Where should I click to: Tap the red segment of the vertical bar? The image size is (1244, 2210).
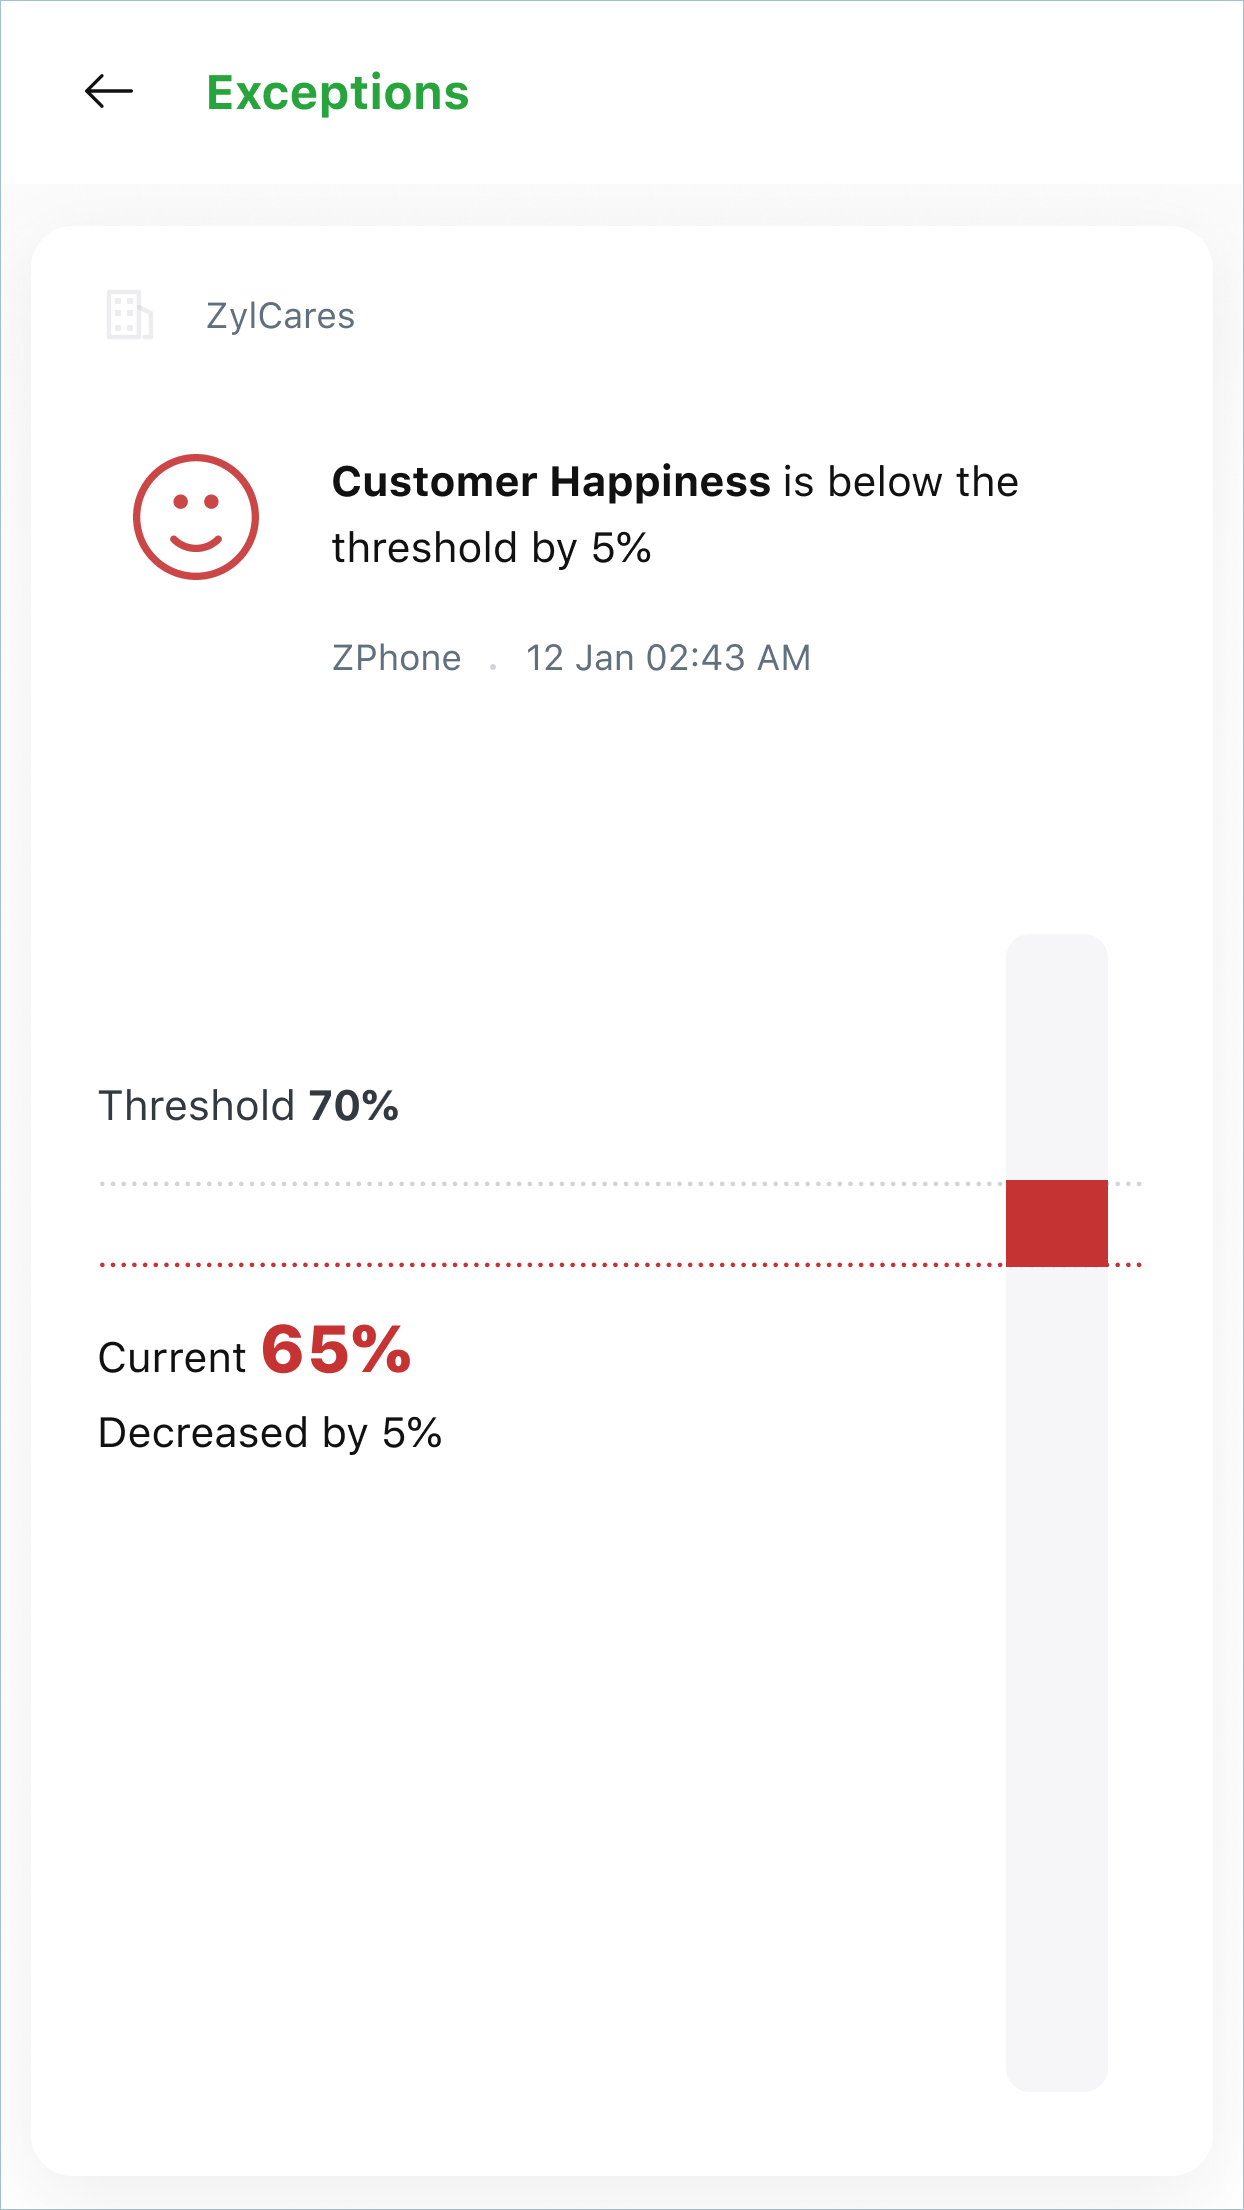tap(1056, 1223)
